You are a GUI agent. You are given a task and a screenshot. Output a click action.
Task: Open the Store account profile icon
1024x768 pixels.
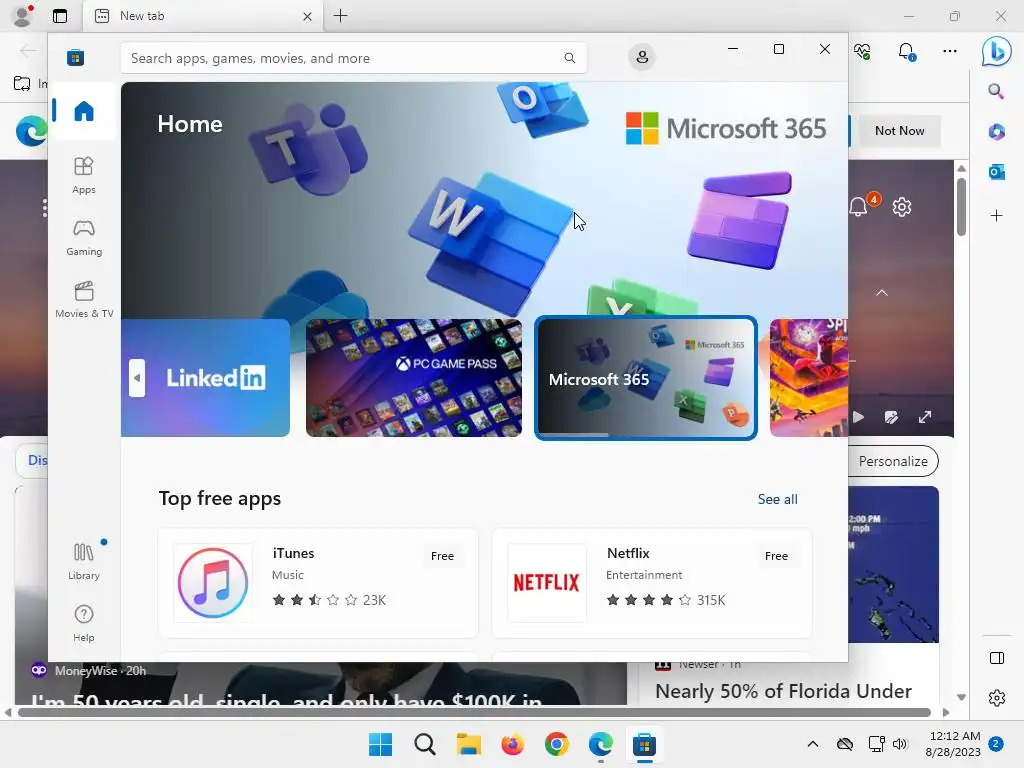point(642,57)
